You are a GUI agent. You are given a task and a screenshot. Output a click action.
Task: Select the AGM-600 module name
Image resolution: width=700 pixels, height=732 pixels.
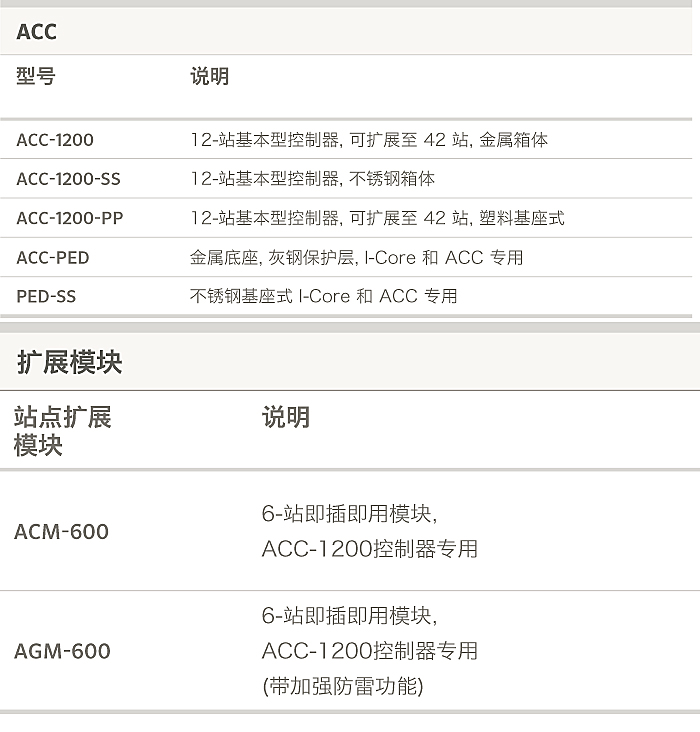click(62, 651)
